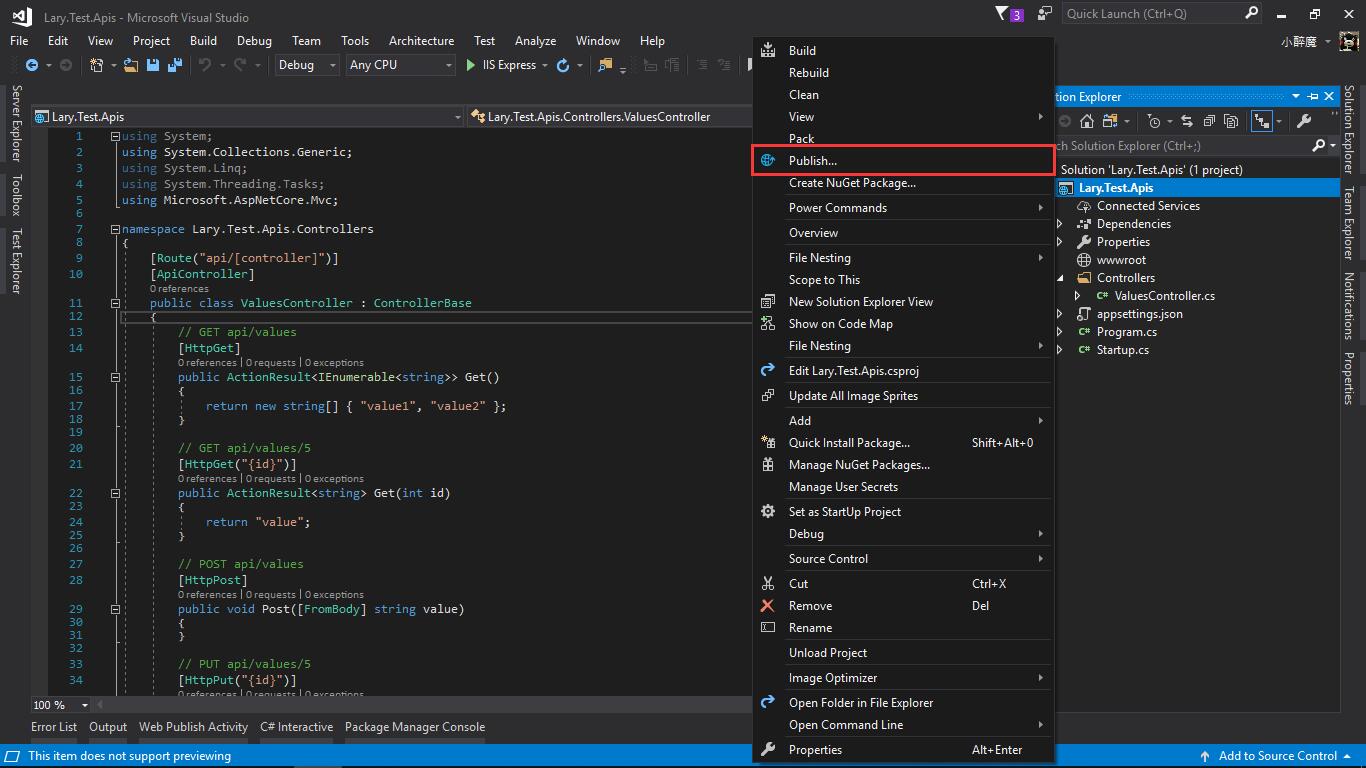Click the user account avatar picture
Image resolution: width=1366 pixels, height=768 pixels.
pos(1349,41)
